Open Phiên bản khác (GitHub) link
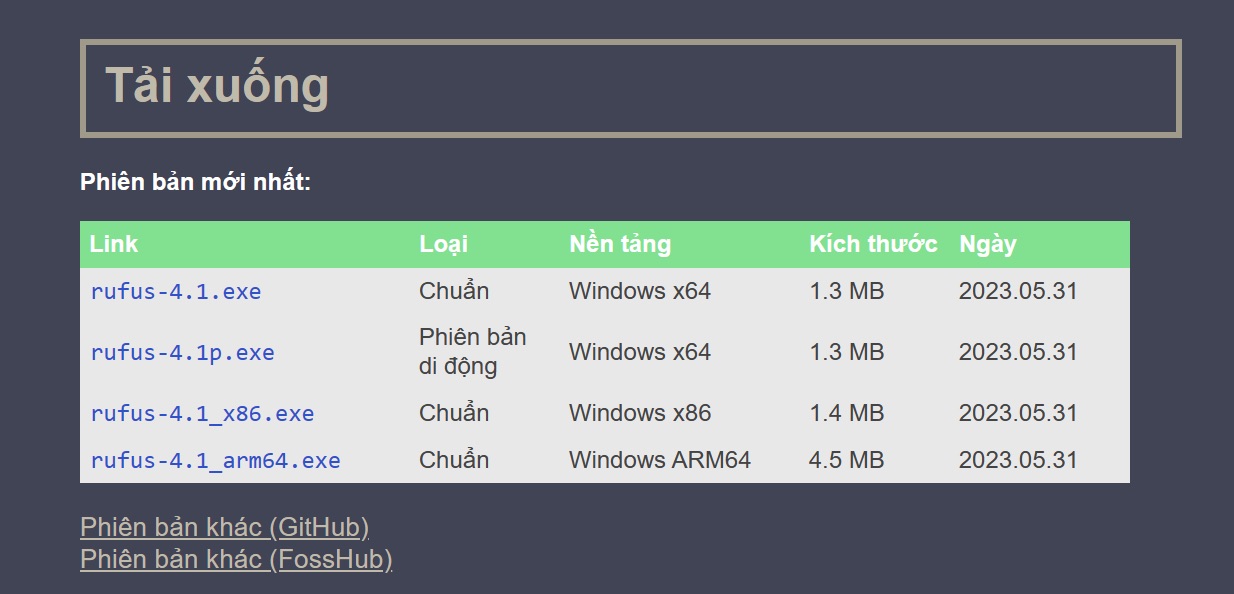Image resolution: width=1234 pixels, height=594 pixels. (225, 527)
